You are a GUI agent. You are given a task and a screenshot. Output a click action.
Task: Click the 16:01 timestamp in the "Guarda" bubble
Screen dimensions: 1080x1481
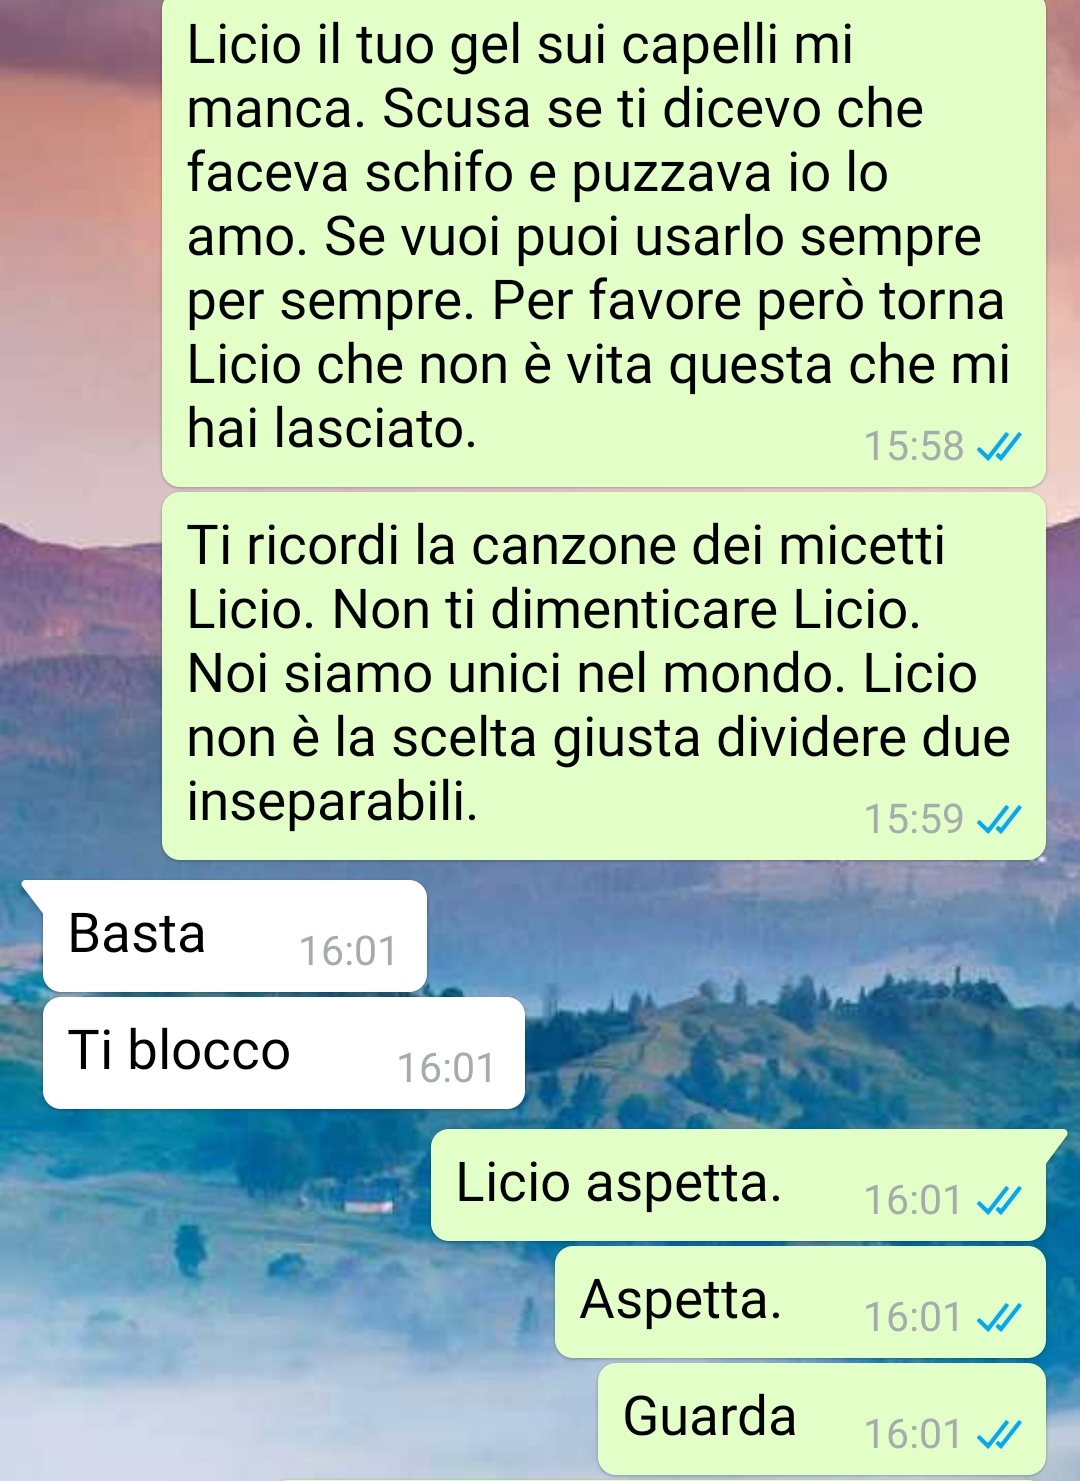[x=913, y=1435]
